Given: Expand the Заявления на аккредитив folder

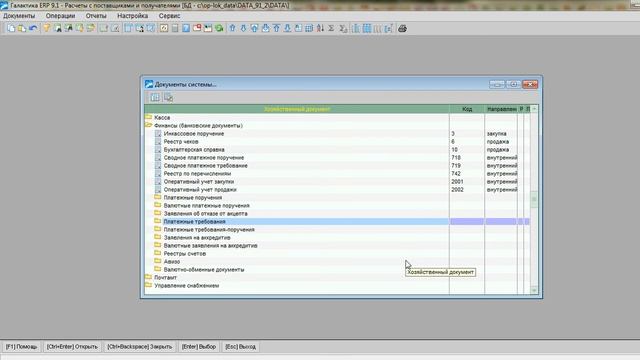Looking at the screenshot, I should 158,237.
